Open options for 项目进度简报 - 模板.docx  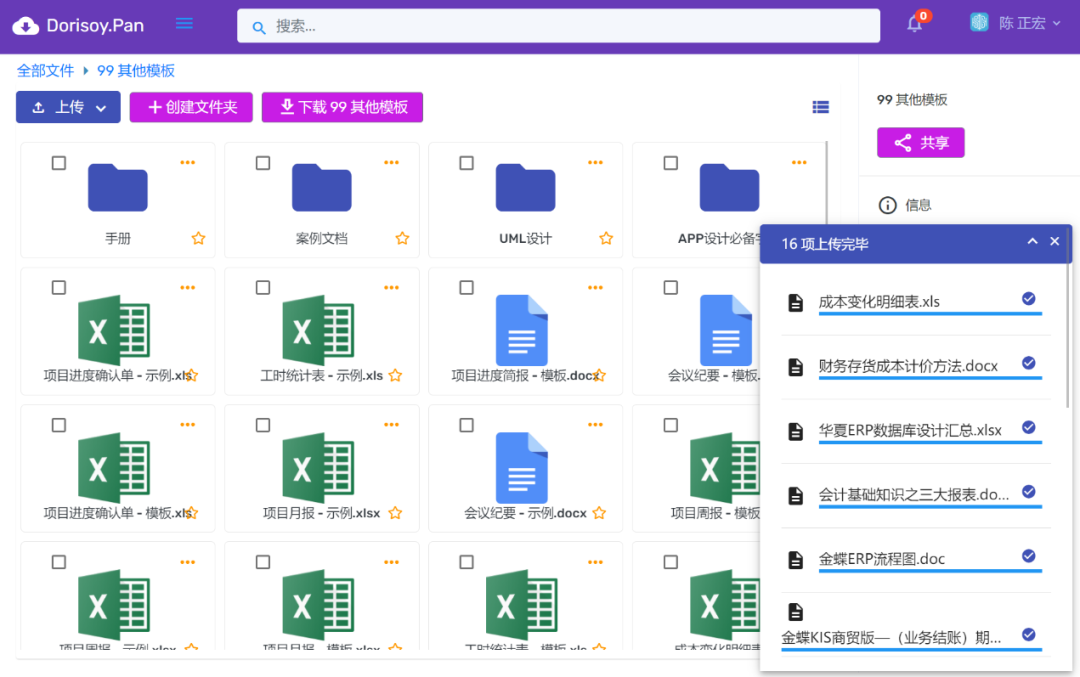595,287
